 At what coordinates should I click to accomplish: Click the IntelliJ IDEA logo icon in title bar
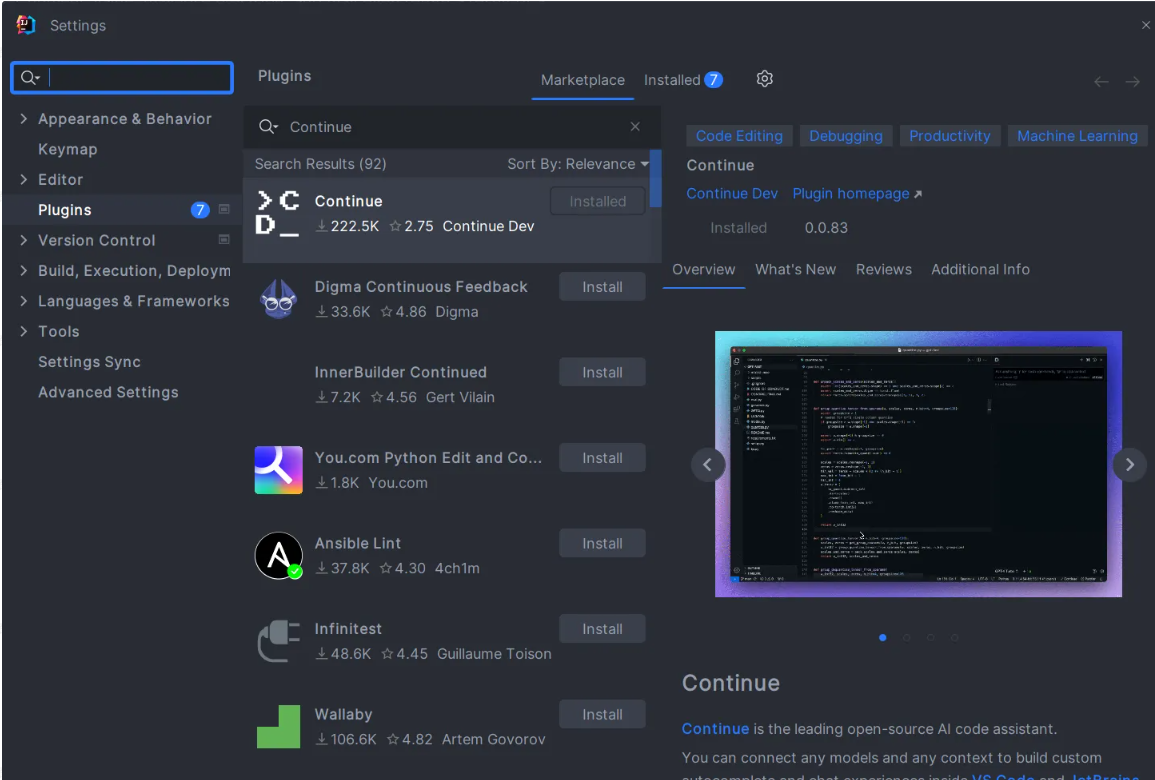click(x=26, y=25)
